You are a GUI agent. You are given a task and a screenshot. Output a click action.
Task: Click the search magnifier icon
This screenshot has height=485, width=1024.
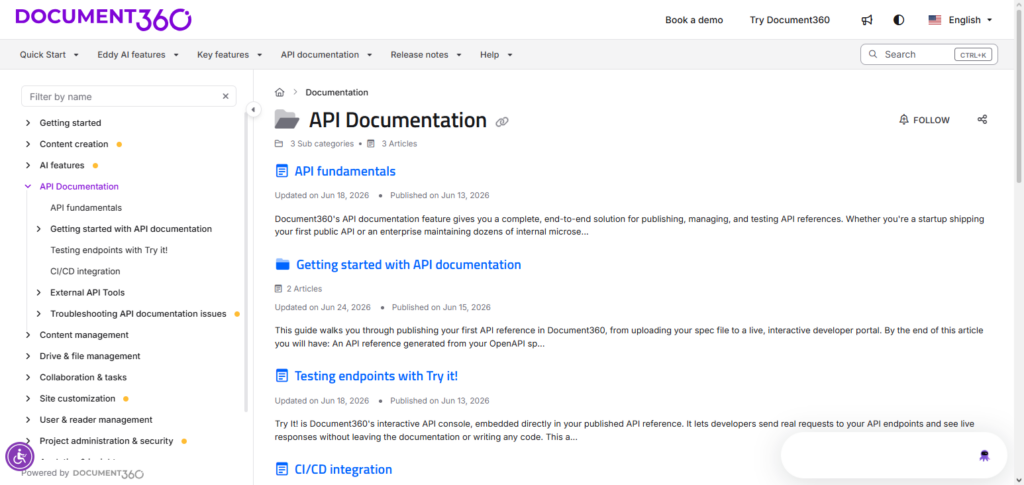[873, 55]
